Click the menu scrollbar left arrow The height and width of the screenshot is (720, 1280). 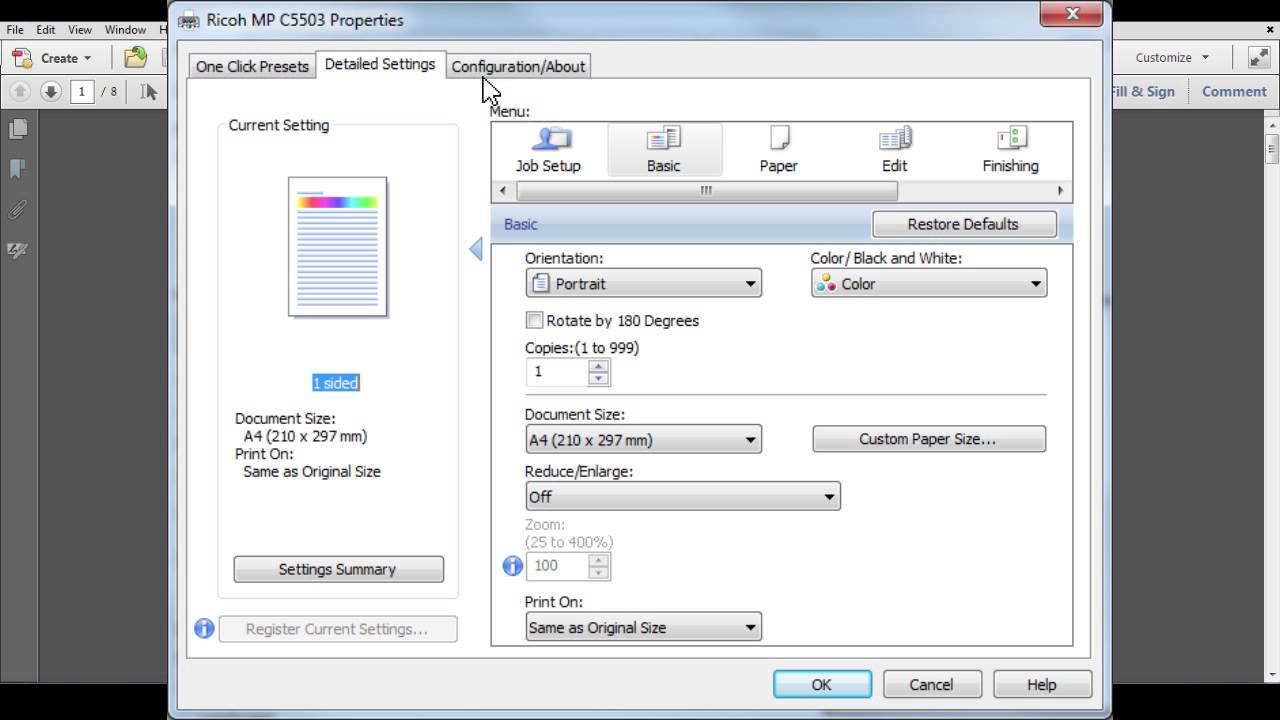point(502,190)
